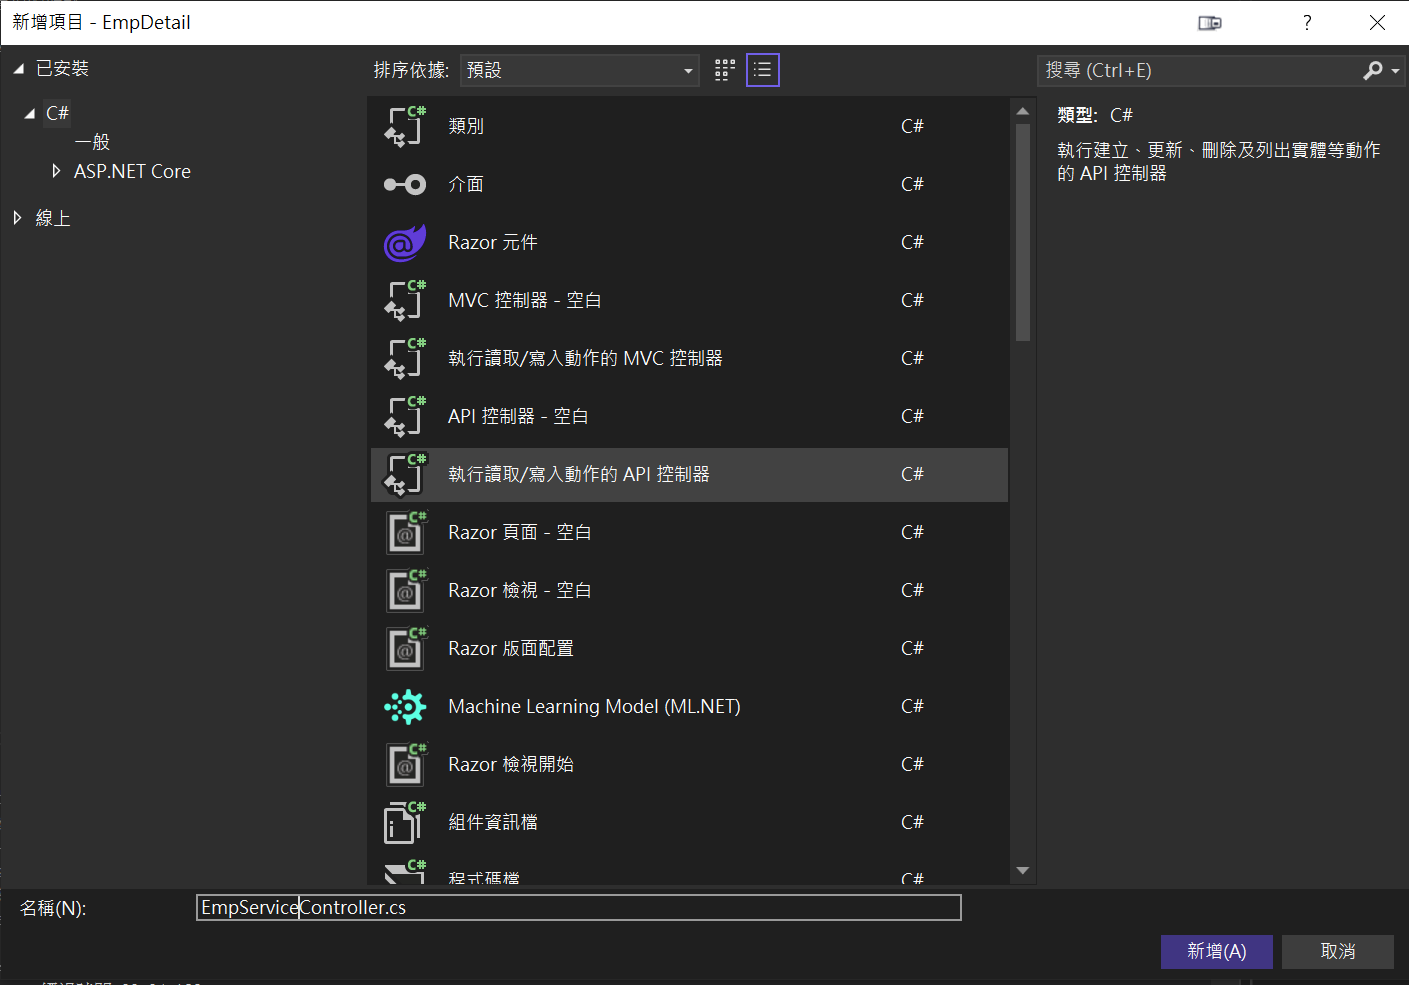
Task: Click the MVC 控制器 - 空白 icon
Action: (x=405, y=300)
